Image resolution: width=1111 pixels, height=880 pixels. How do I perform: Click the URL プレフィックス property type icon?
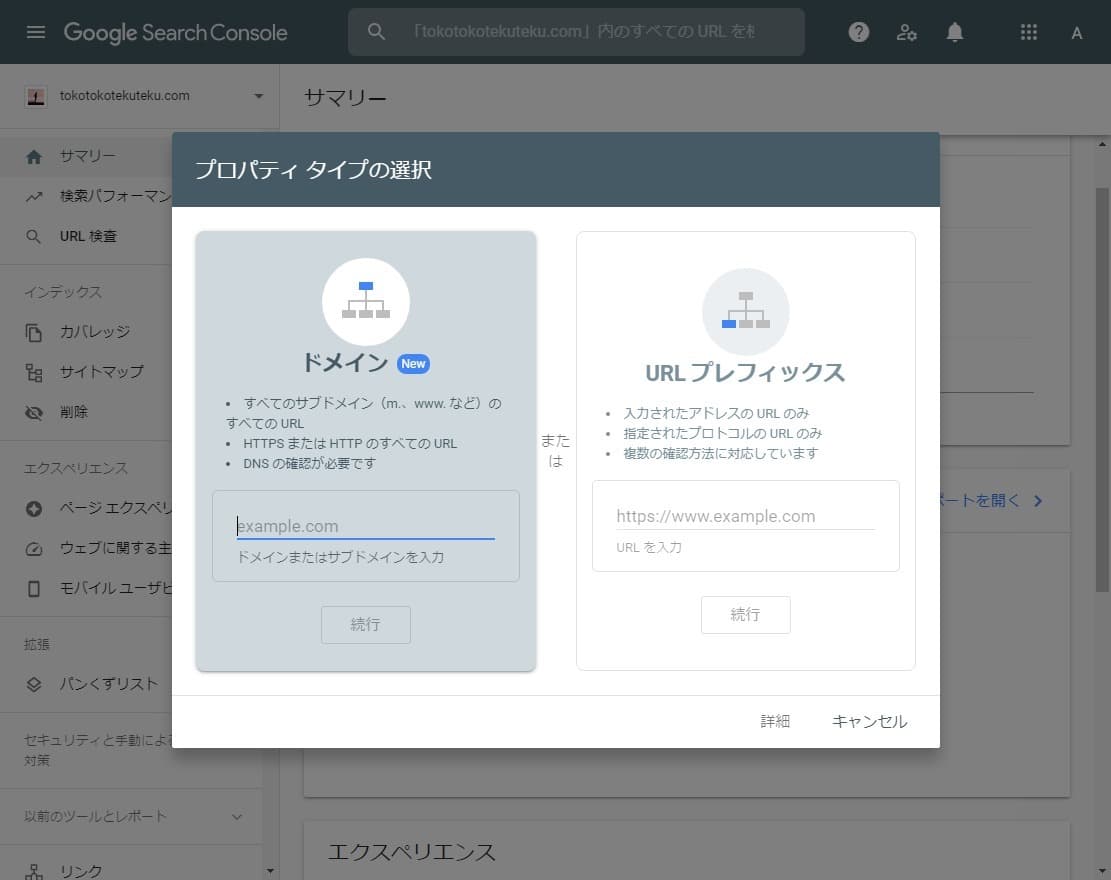pos(745,311)
